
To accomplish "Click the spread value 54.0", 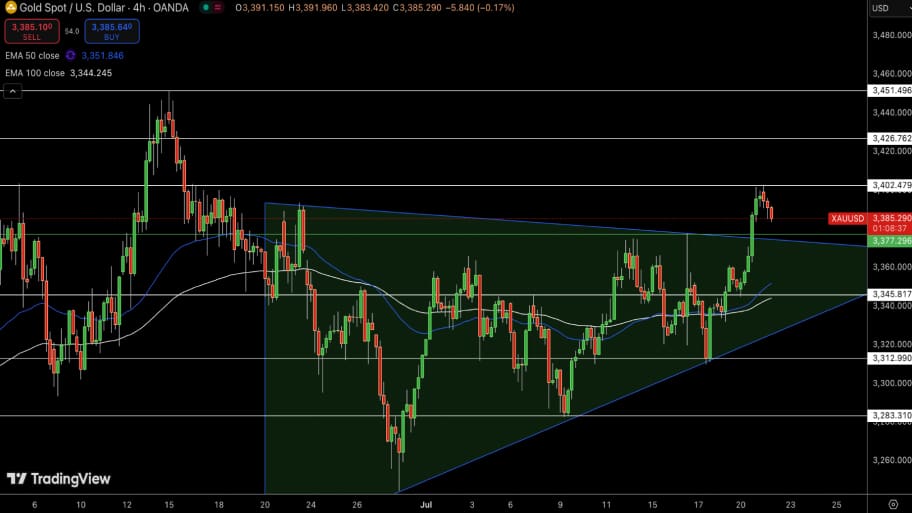I will click(x=72, y=31).
